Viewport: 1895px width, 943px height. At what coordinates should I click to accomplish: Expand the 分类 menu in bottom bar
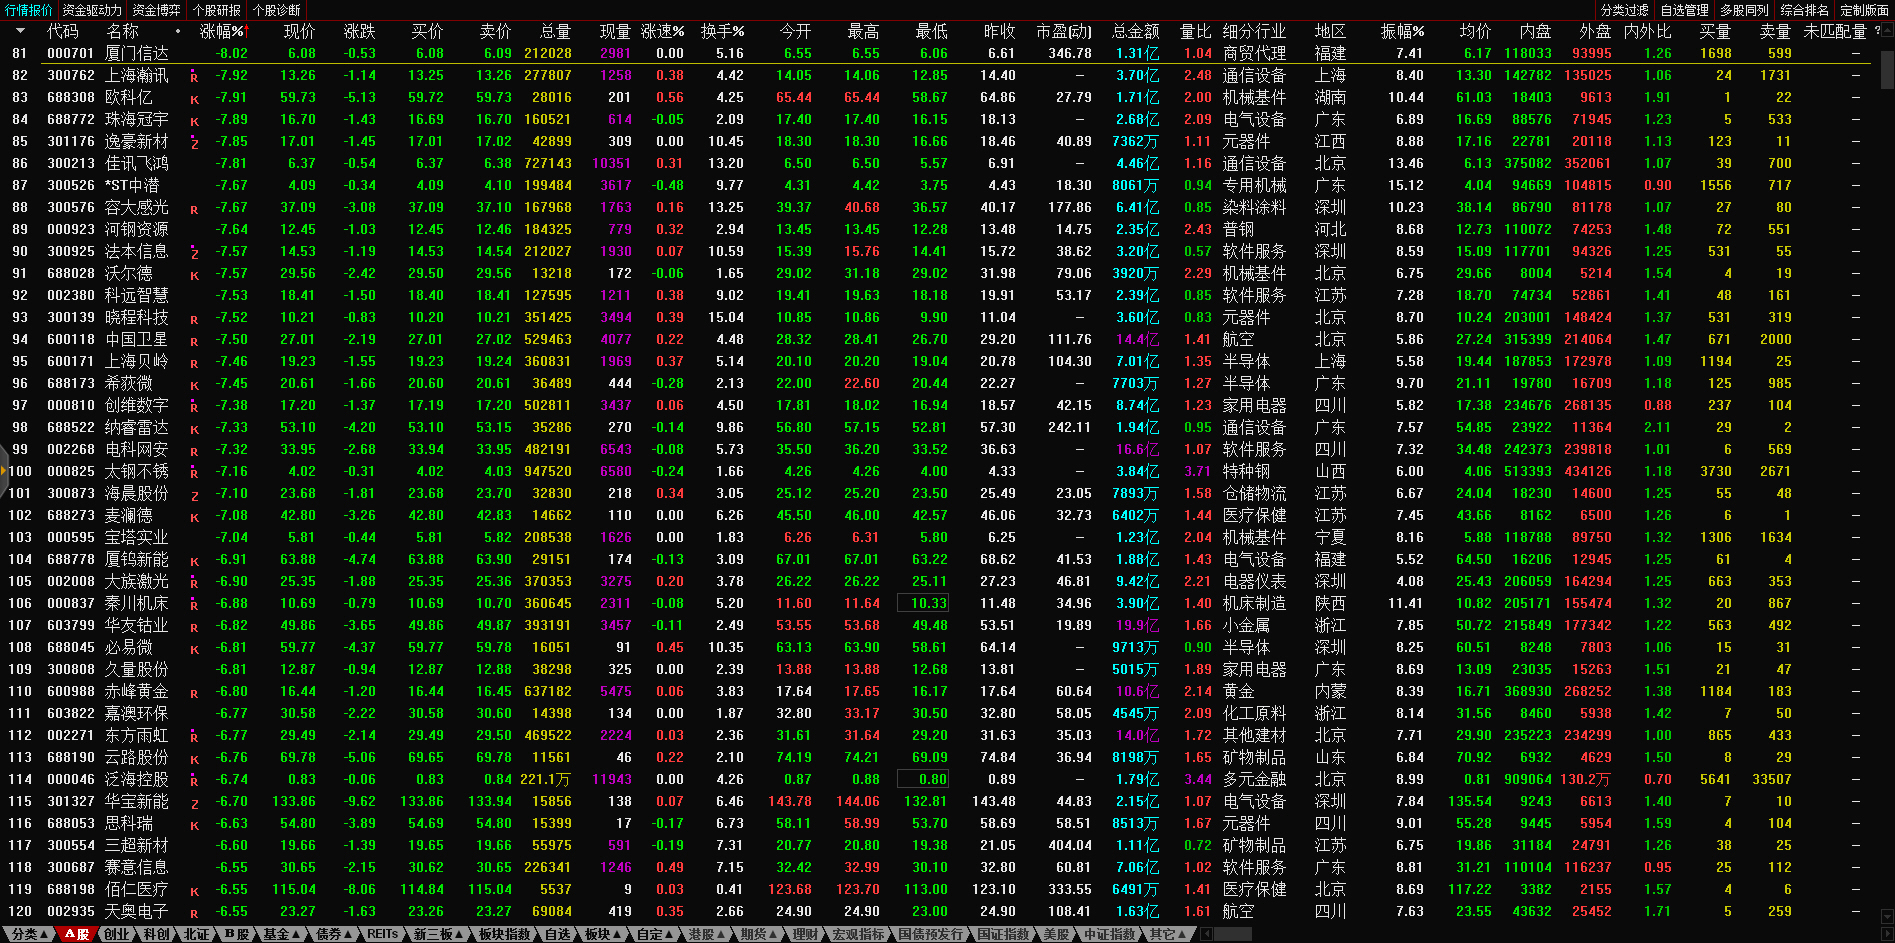(28, 934)
